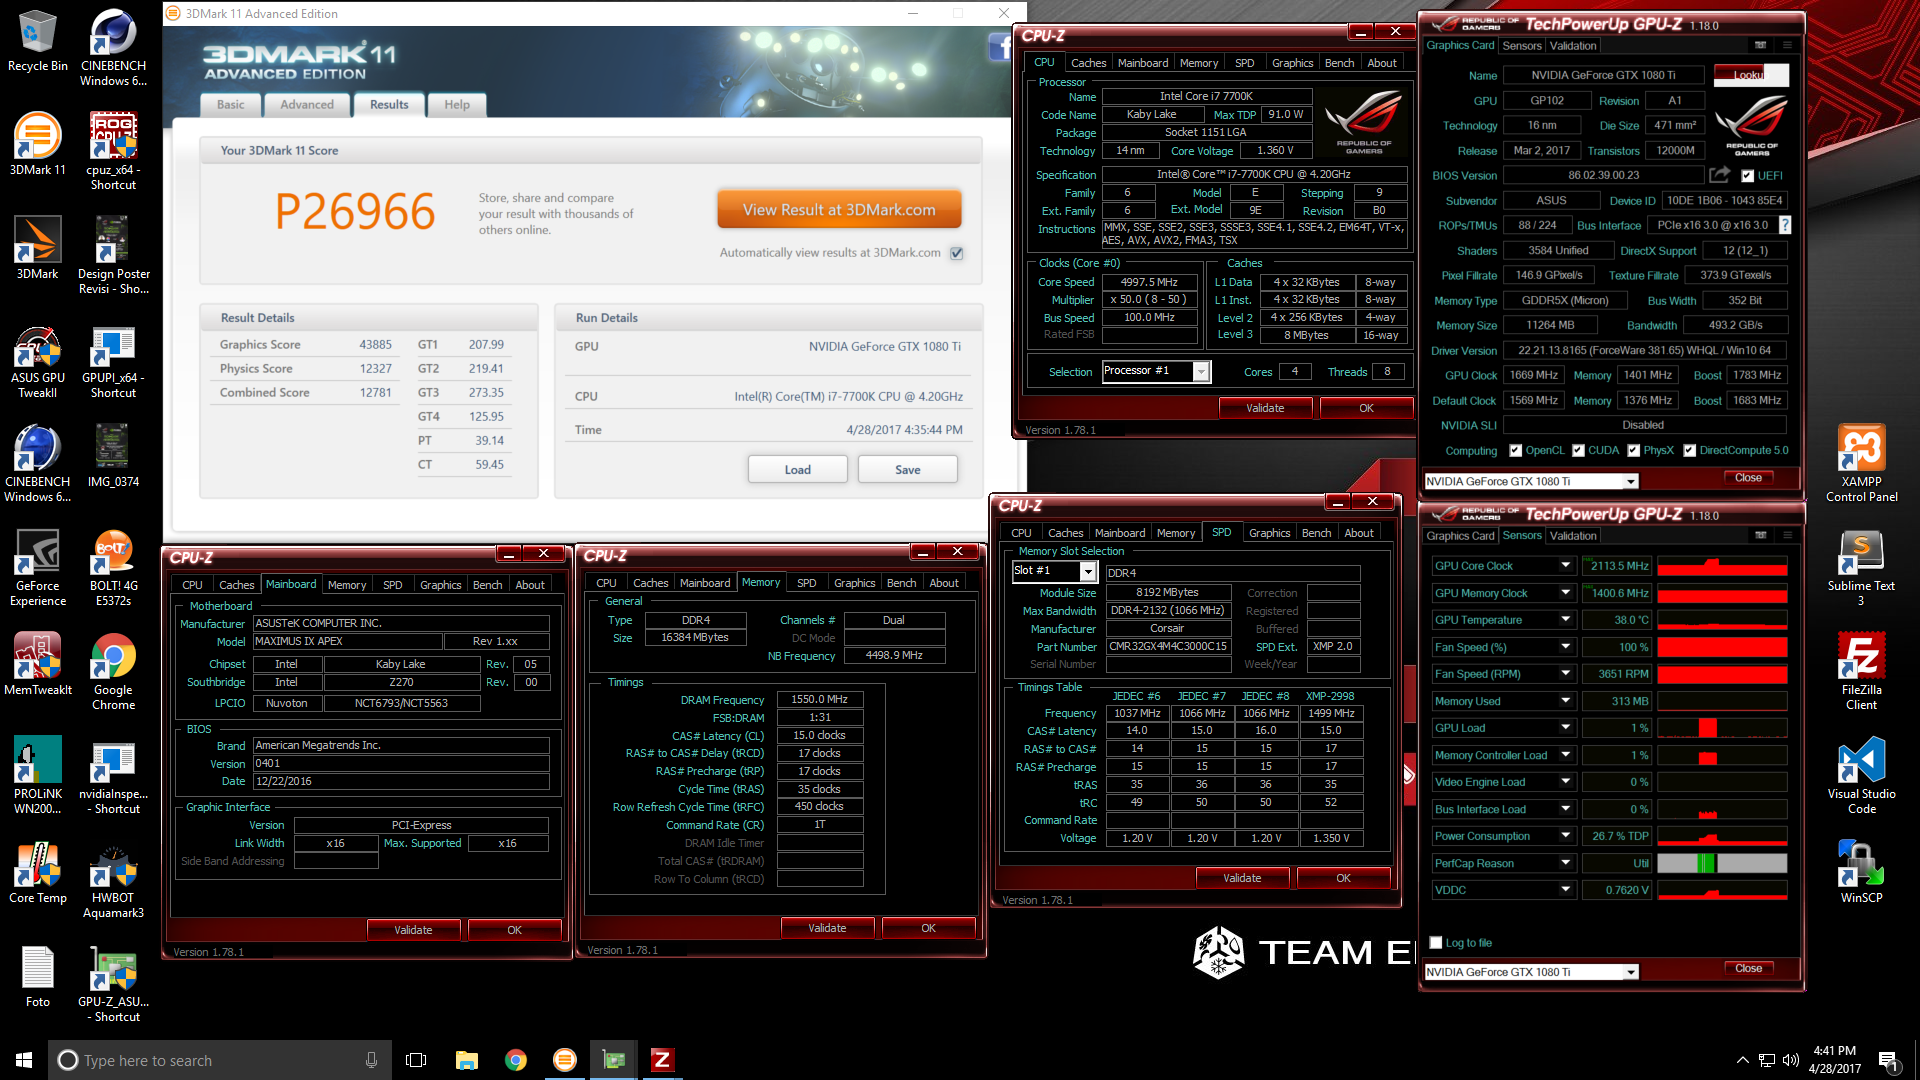1920x1080 pixels.
Task: Open the Sublime Text 3 icon
Action: tap(1861, 568)
